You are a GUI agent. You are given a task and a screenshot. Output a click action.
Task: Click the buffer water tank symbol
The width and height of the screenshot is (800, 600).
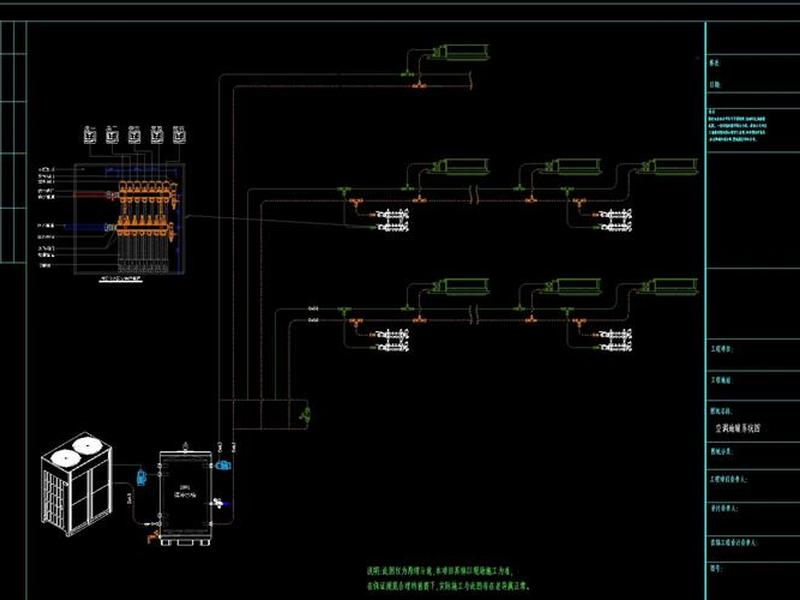click(186, 495)
